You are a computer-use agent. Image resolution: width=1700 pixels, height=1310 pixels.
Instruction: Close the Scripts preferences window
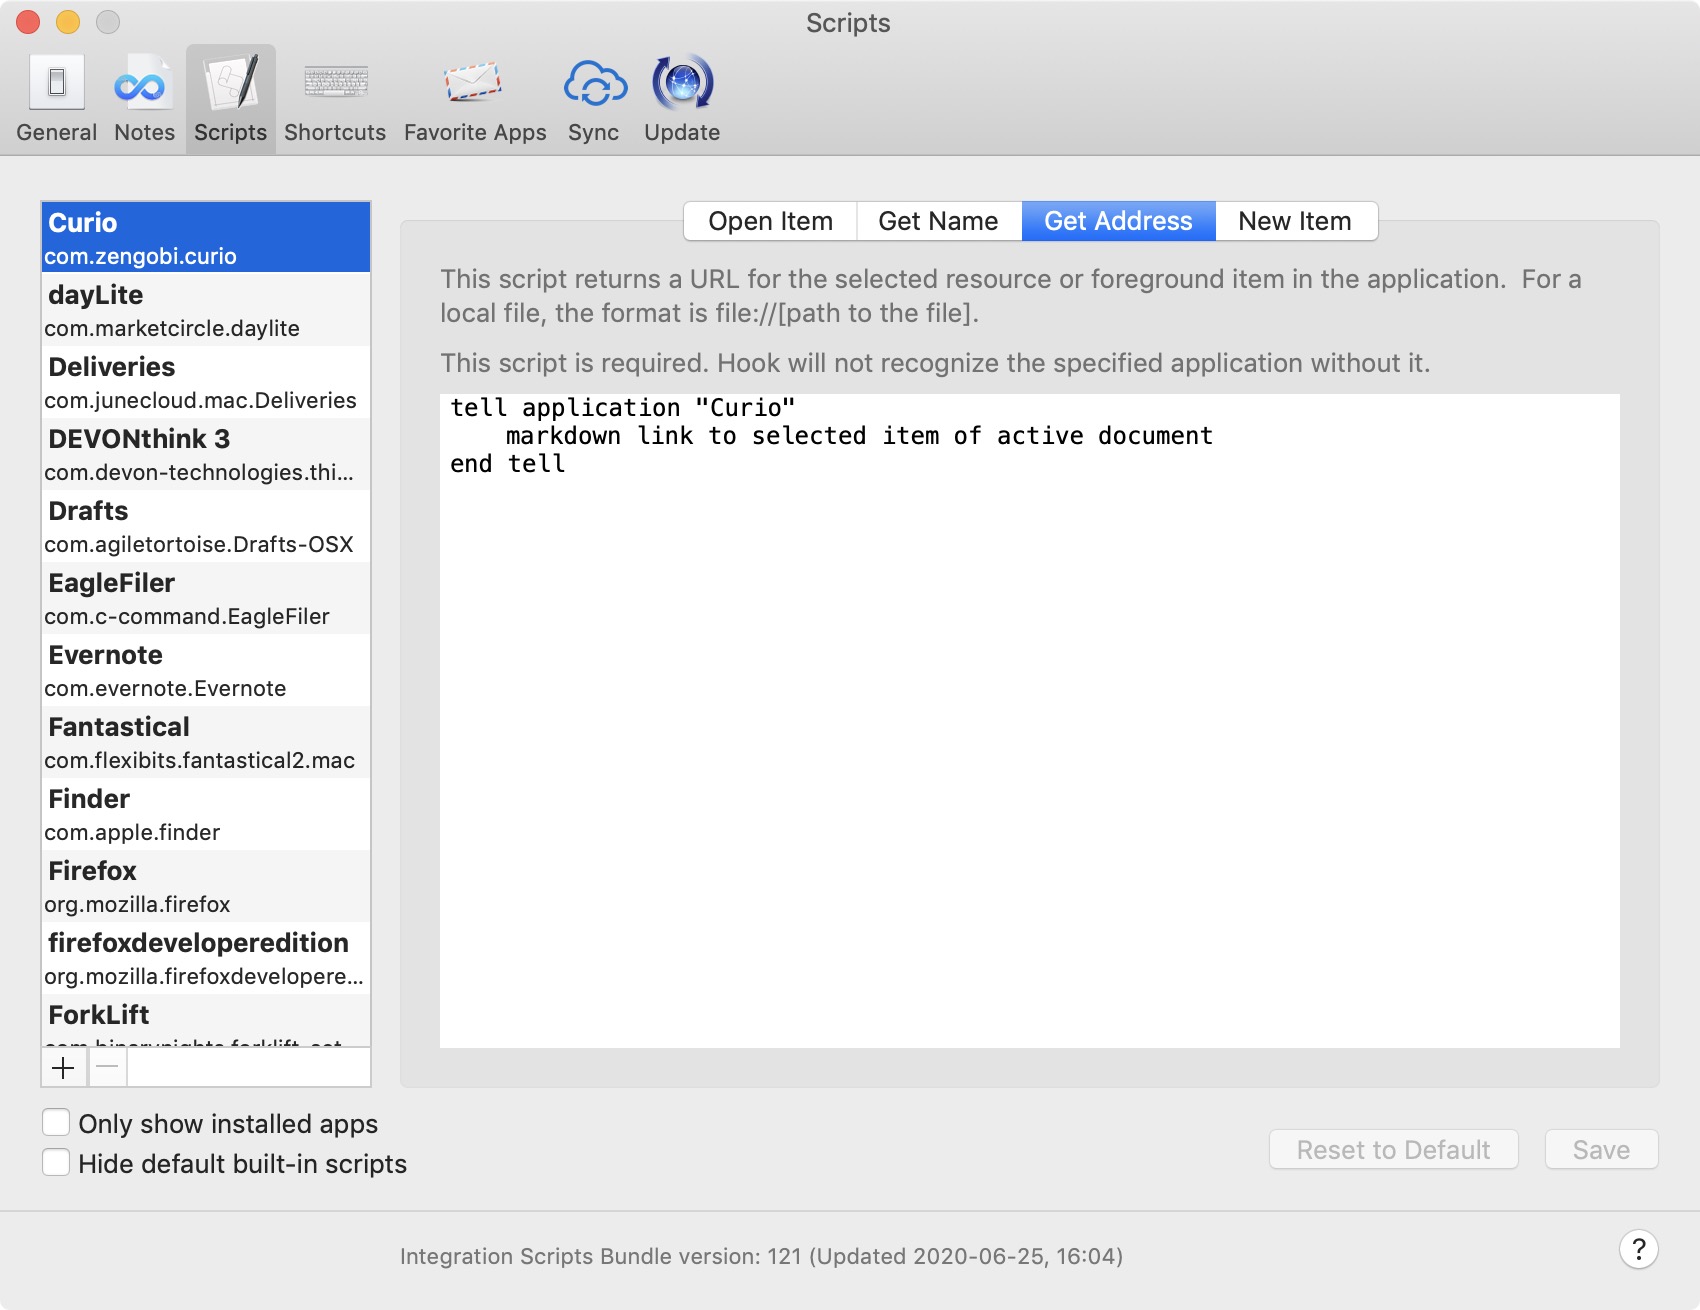[28, 22]
